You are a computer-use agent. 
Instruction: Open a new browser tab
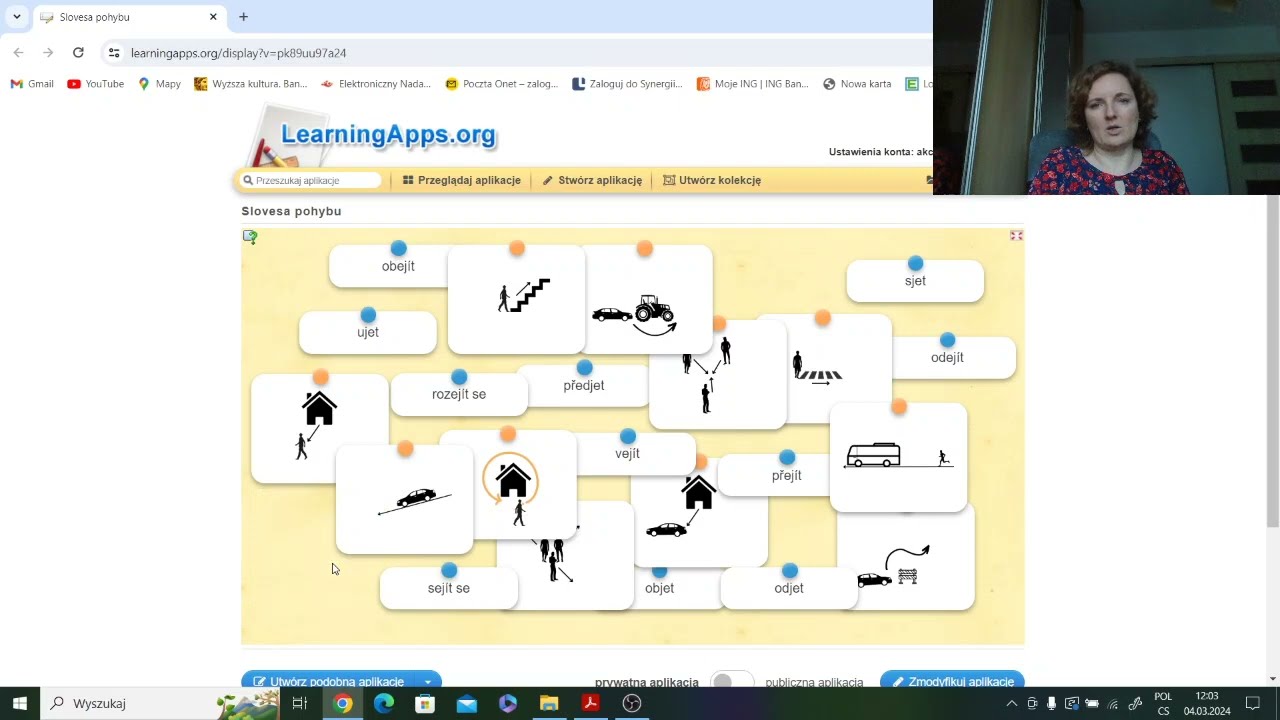pos(243,17)
